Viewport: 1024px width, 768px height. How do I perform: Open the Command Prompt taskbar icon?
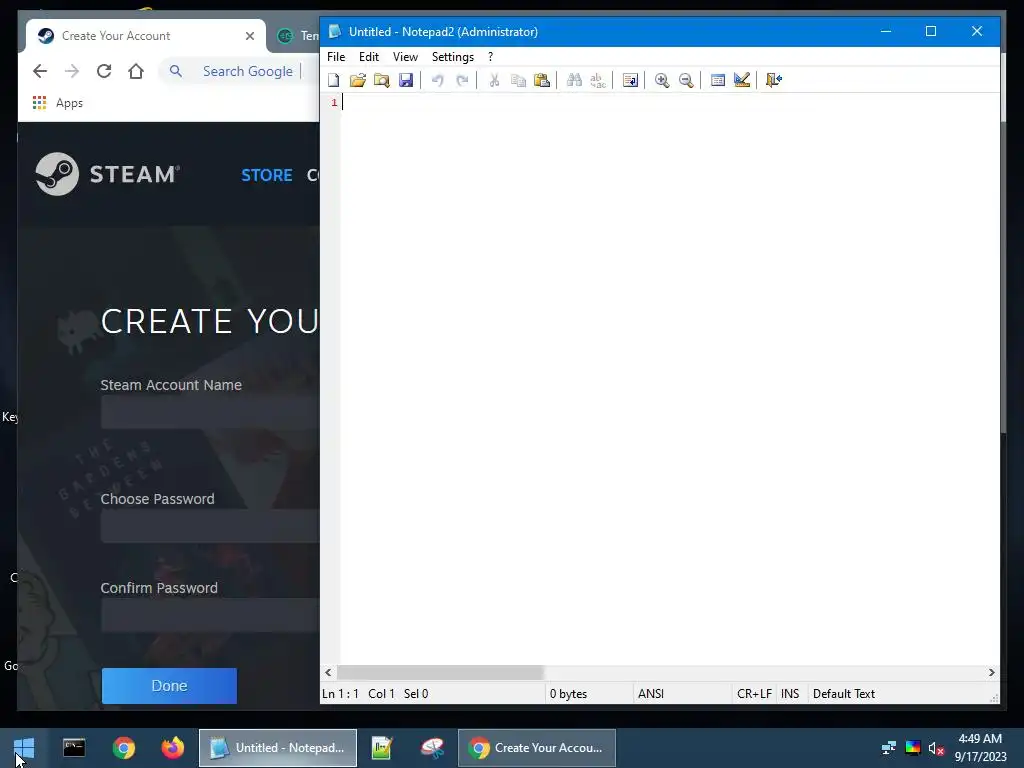[x=74, y=748]
